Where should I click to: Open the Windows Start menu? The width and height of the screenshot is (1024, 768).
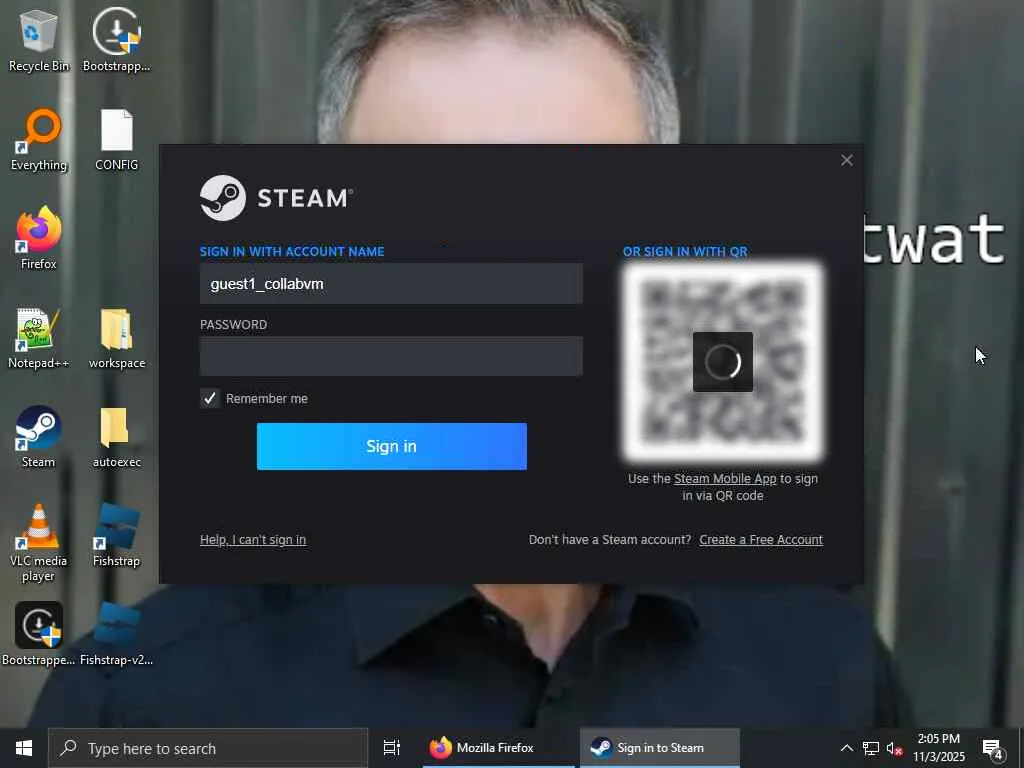[24, 748]
